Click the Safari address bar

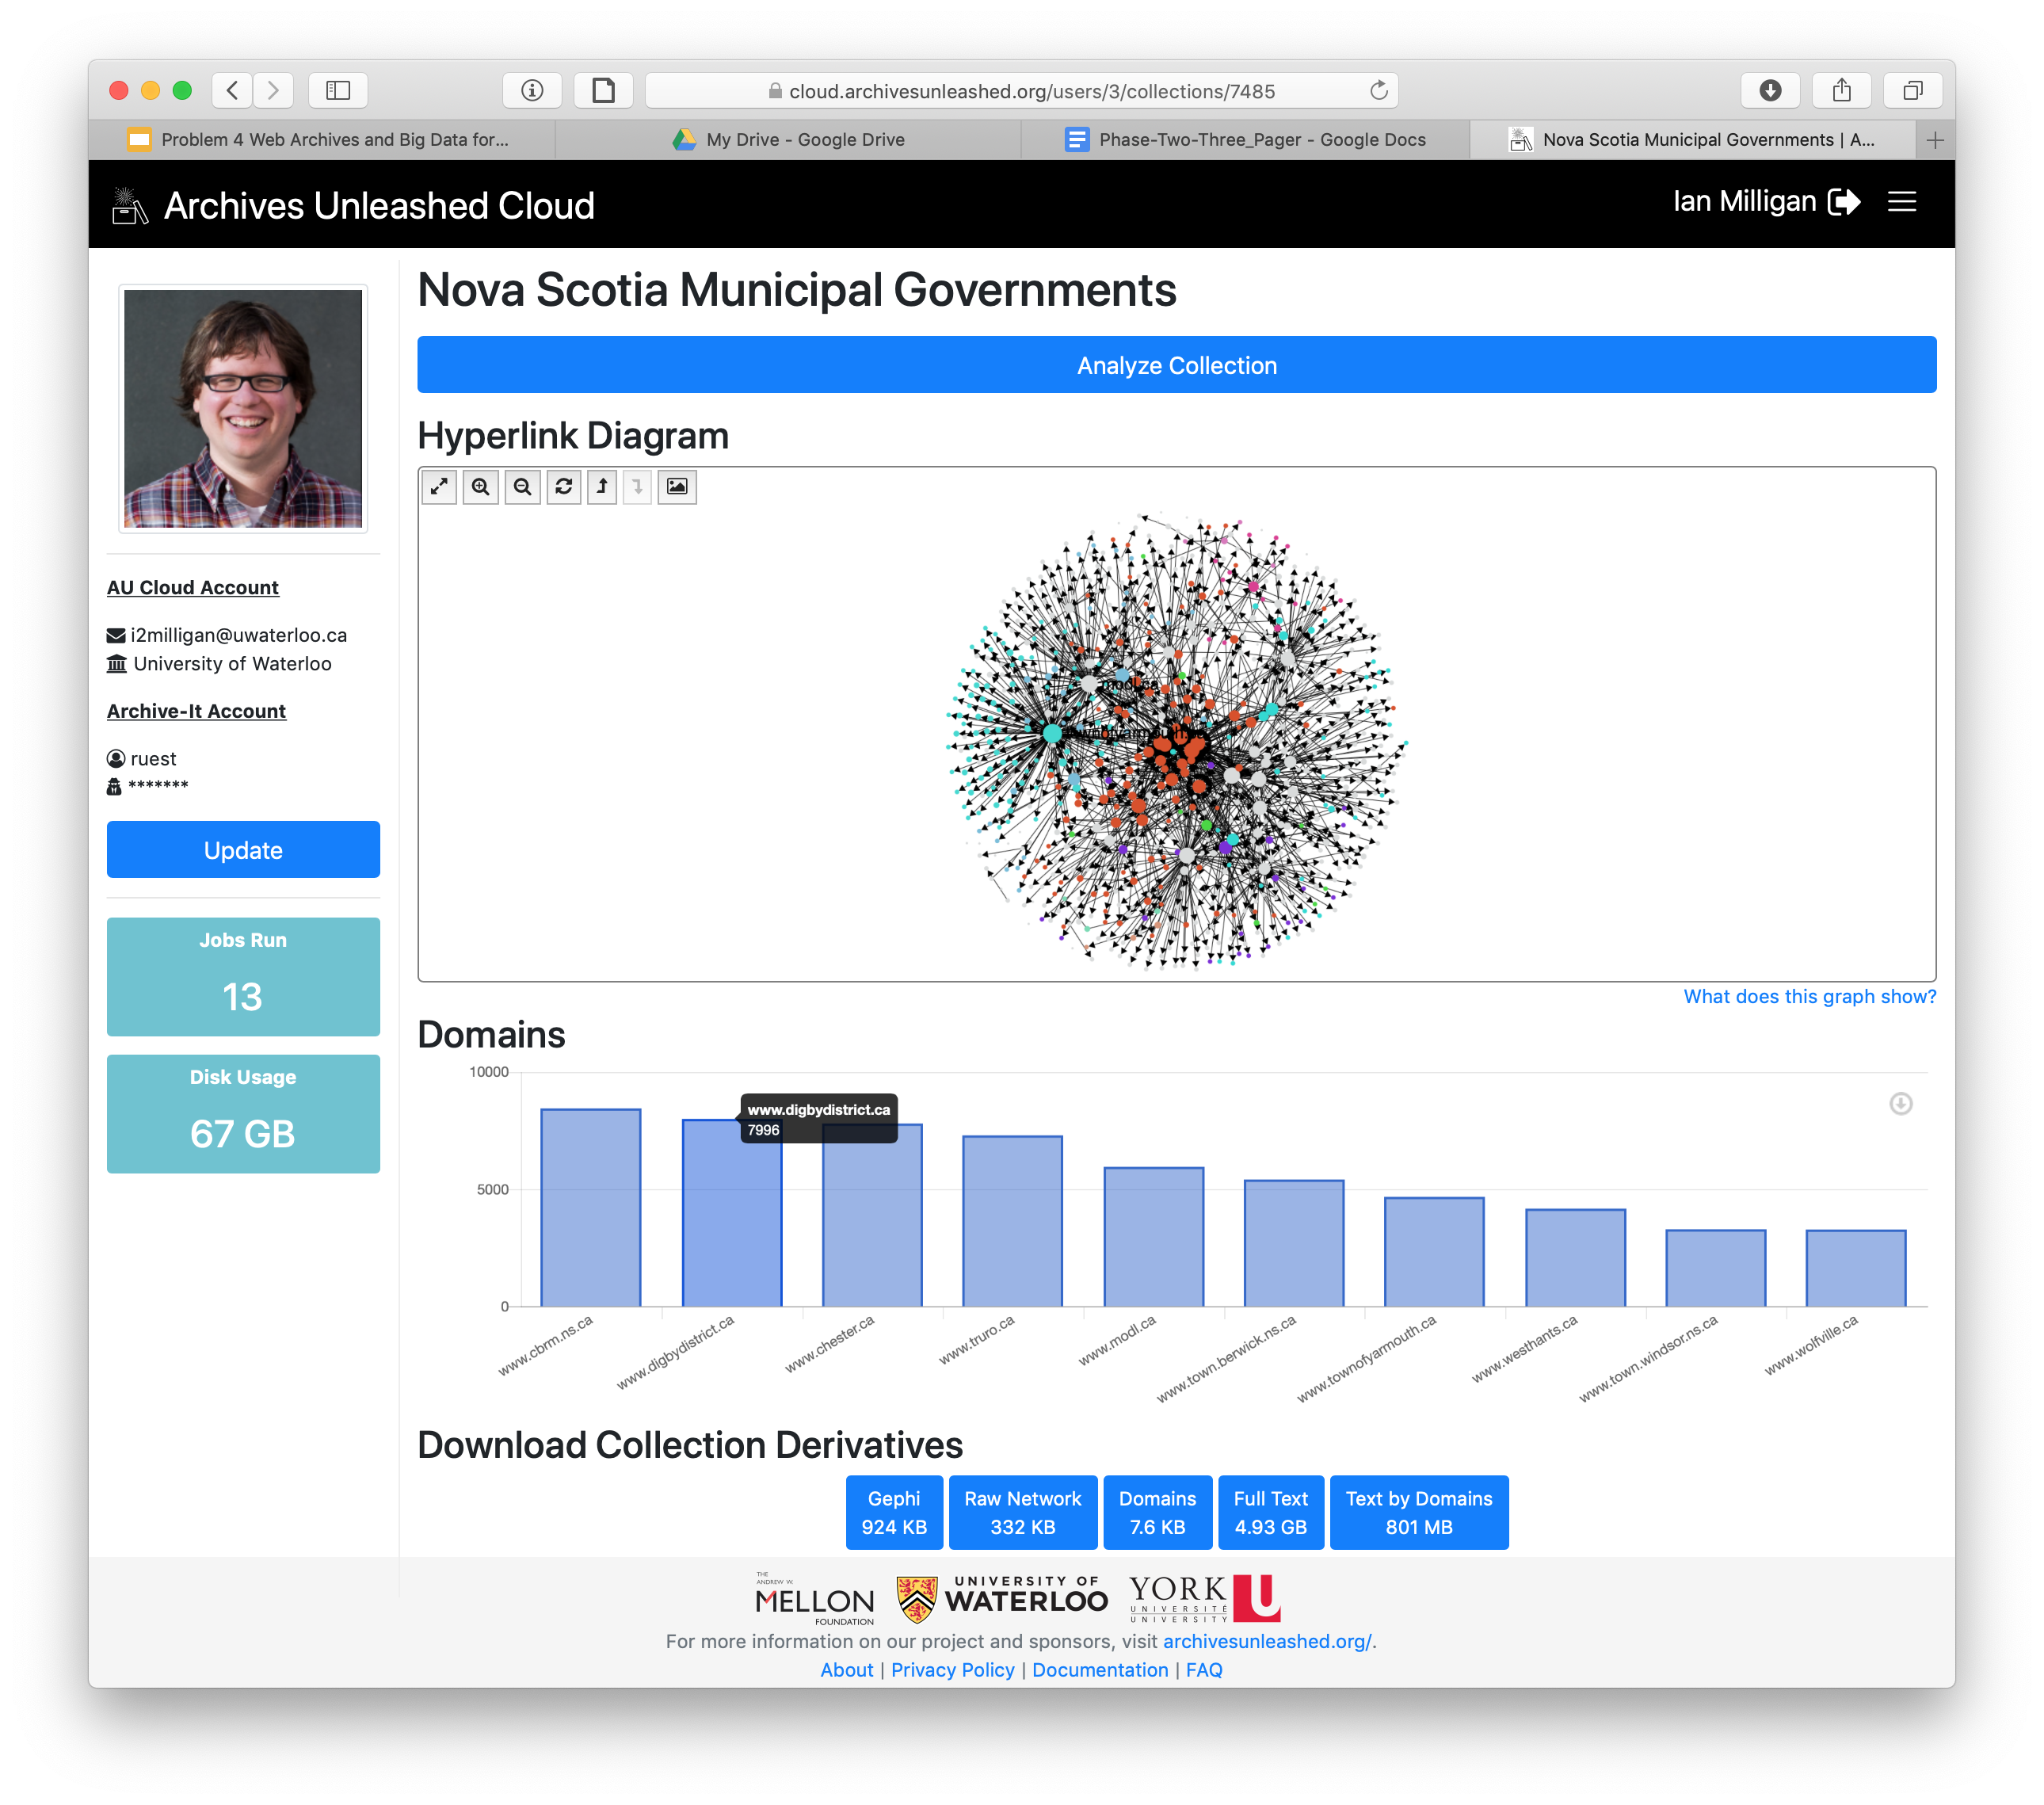click(x=1021, y=91)
